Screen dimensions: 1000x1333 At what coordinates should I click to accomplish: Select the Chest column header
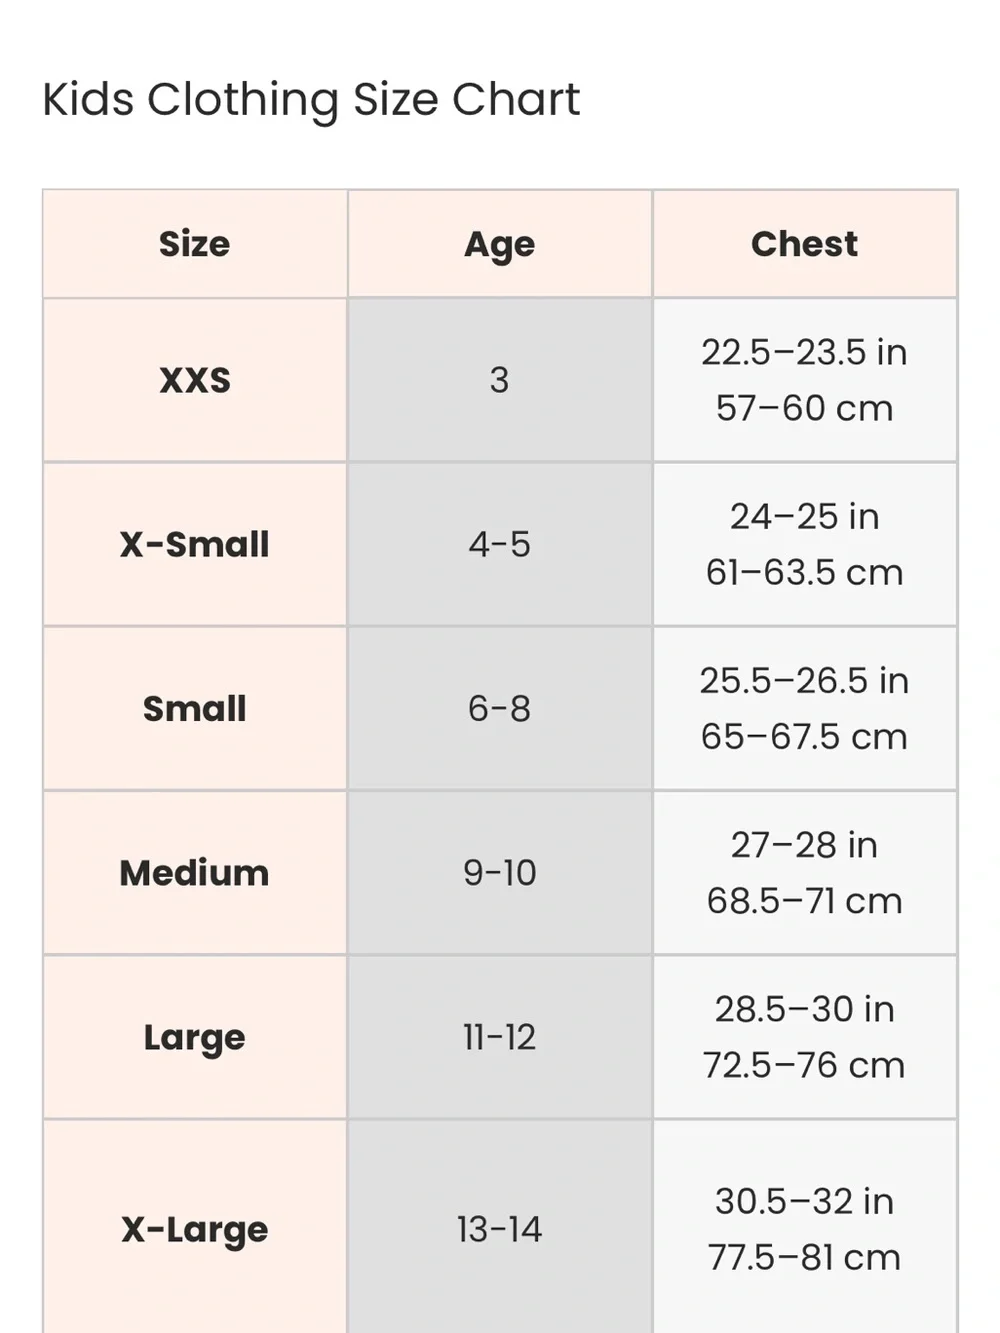[x=805, y=244]
